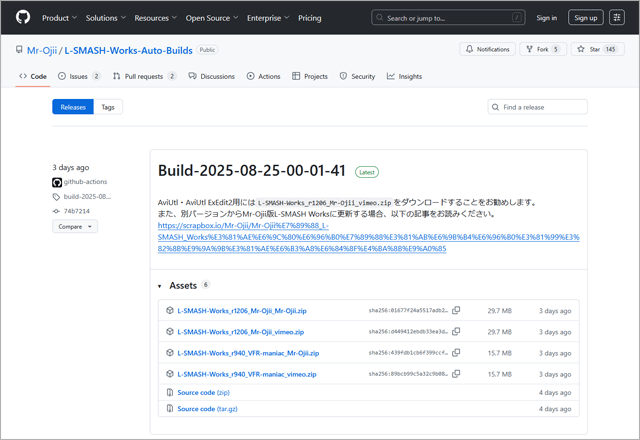
Task: Open the Pricing page
Action: point(309,18)
